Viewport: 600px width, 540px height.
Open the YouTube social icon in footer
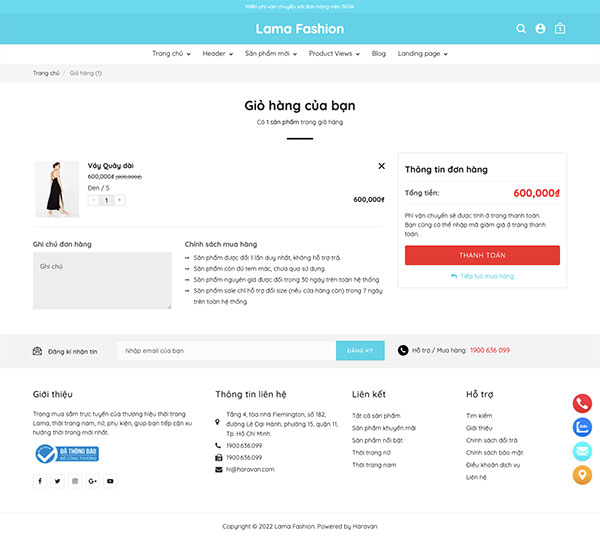(x=110, y=481)
